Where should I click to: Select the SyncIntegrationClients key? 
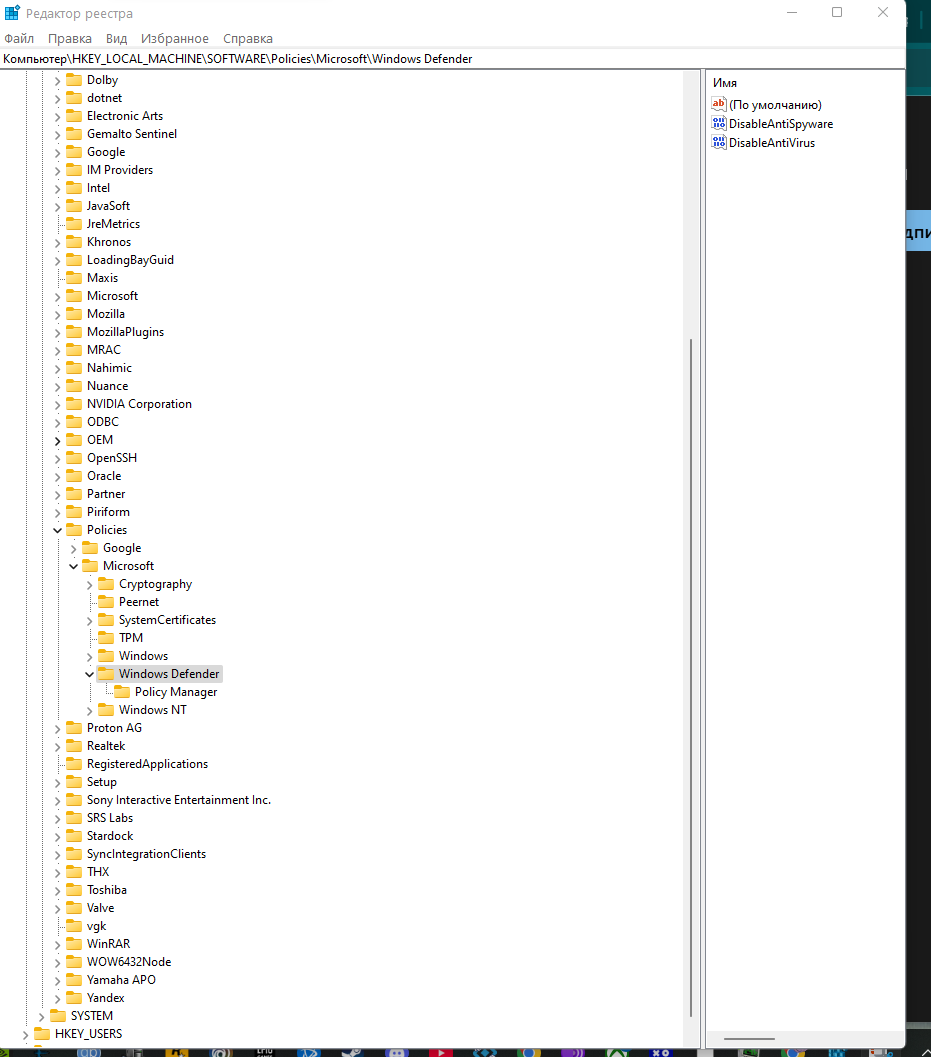[146, 853]
